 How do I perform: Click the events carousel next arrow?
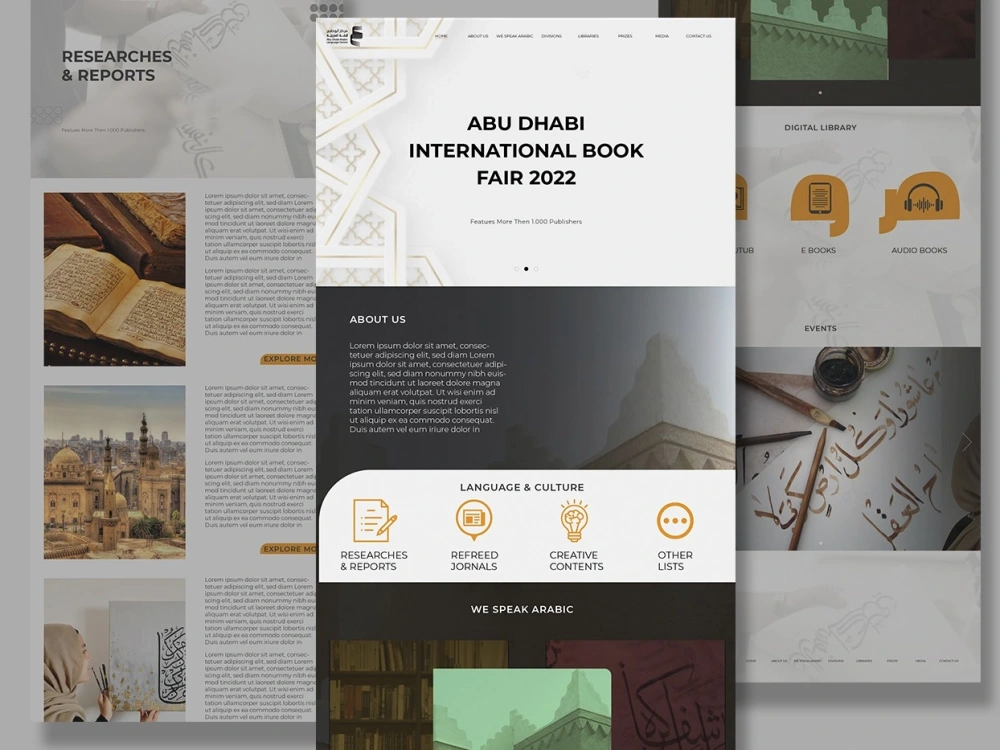point(967,441)
